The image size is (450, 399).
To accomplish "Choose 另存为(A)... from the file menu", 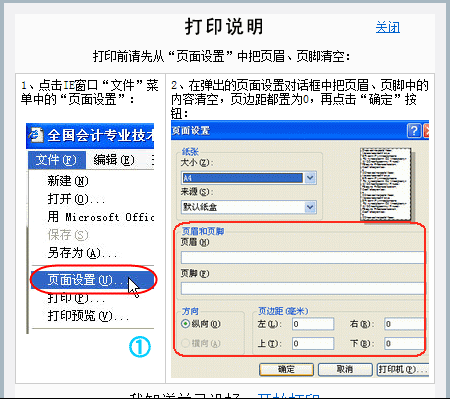I will coord(82,253).
